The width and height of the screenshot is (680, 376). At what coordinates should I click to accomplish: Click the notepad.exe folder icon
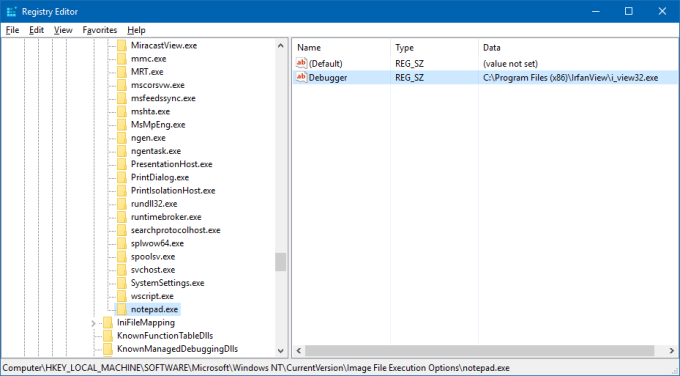[122, 309]
